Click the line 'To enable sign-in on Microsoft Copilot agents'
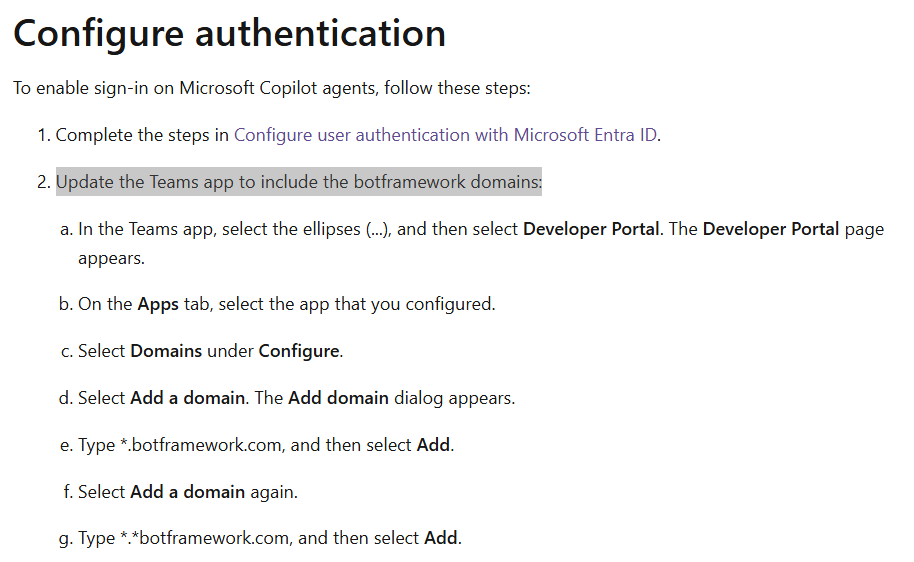Viewport: 914px width, 562px height. coord(272,88)
